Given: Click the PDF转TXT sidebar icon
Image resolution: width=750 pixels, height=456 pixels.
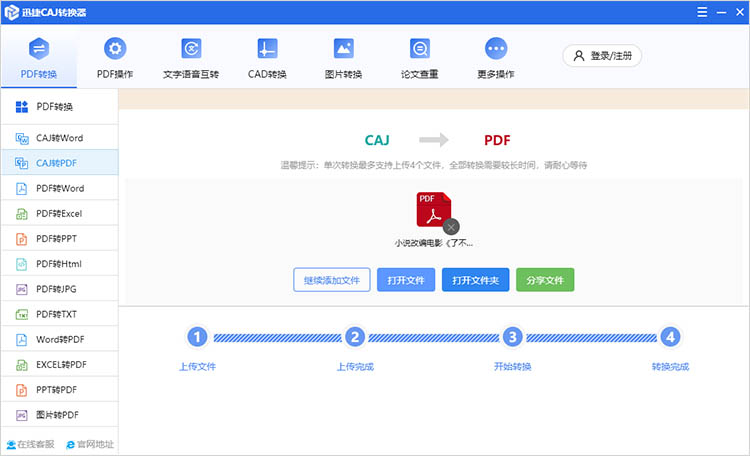Looking at the screenshot, I should (x=22, y=314).
